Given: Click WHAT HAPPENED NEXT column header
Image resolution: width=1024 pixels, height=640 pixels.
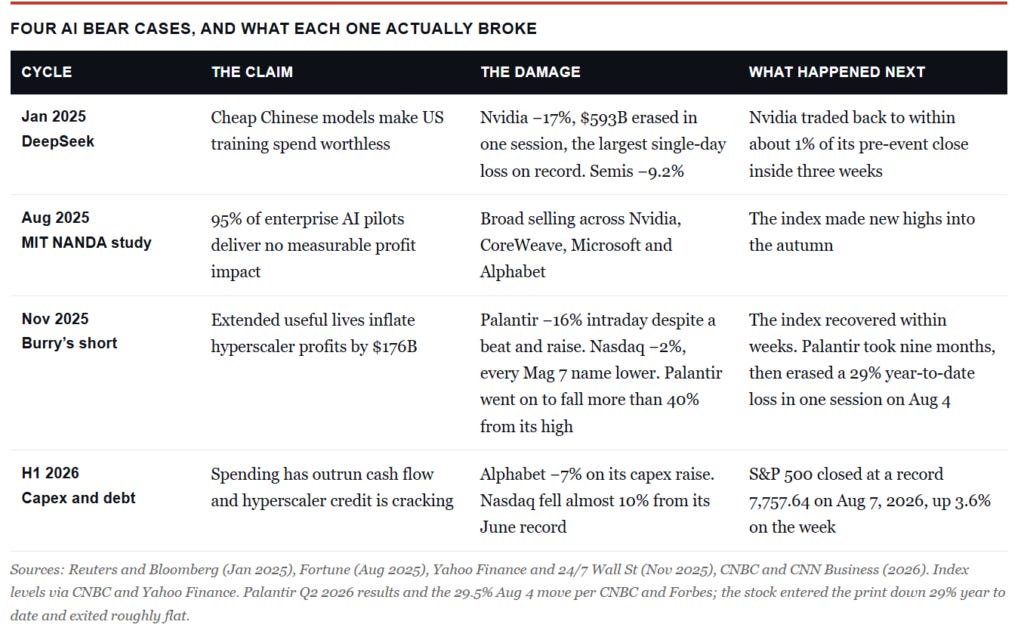Looking at the screenshot, I should (x=837, y=72).
